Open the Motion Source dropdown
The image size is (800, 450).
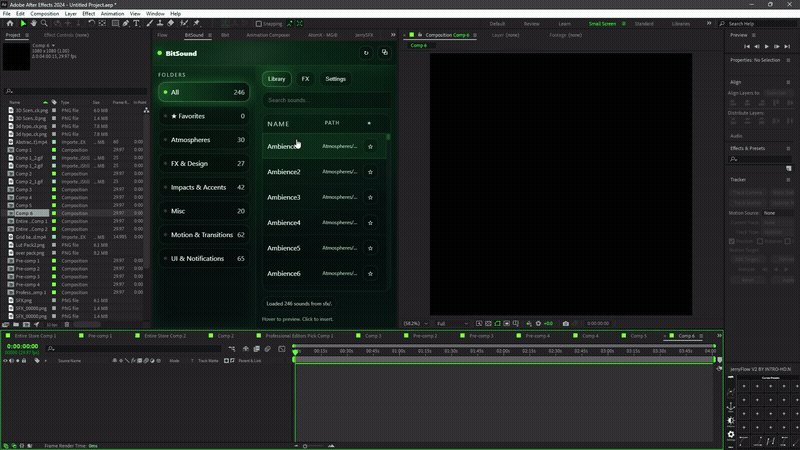[x=778, y=213]
